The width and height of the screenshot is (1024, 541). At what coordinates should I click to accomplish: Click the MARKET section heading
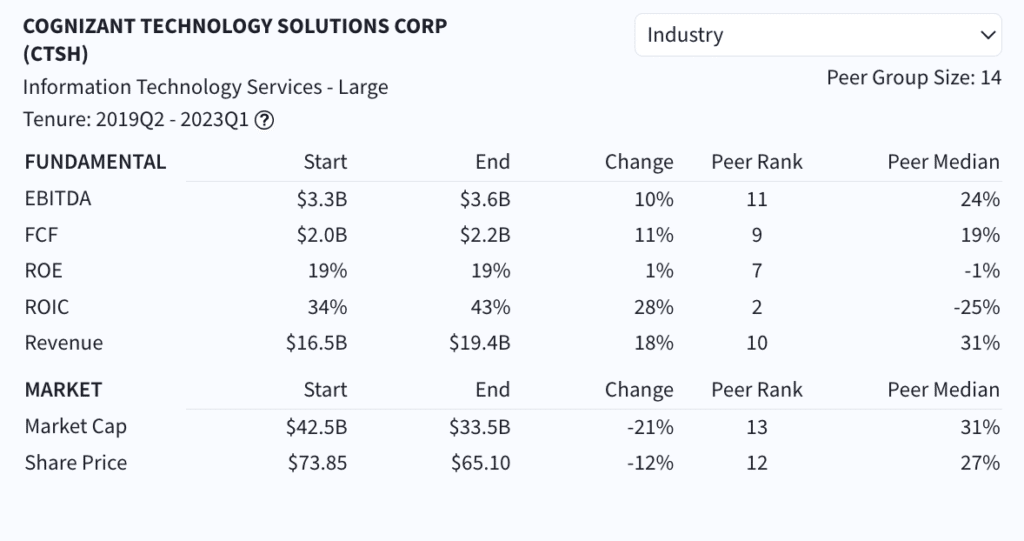63,390
